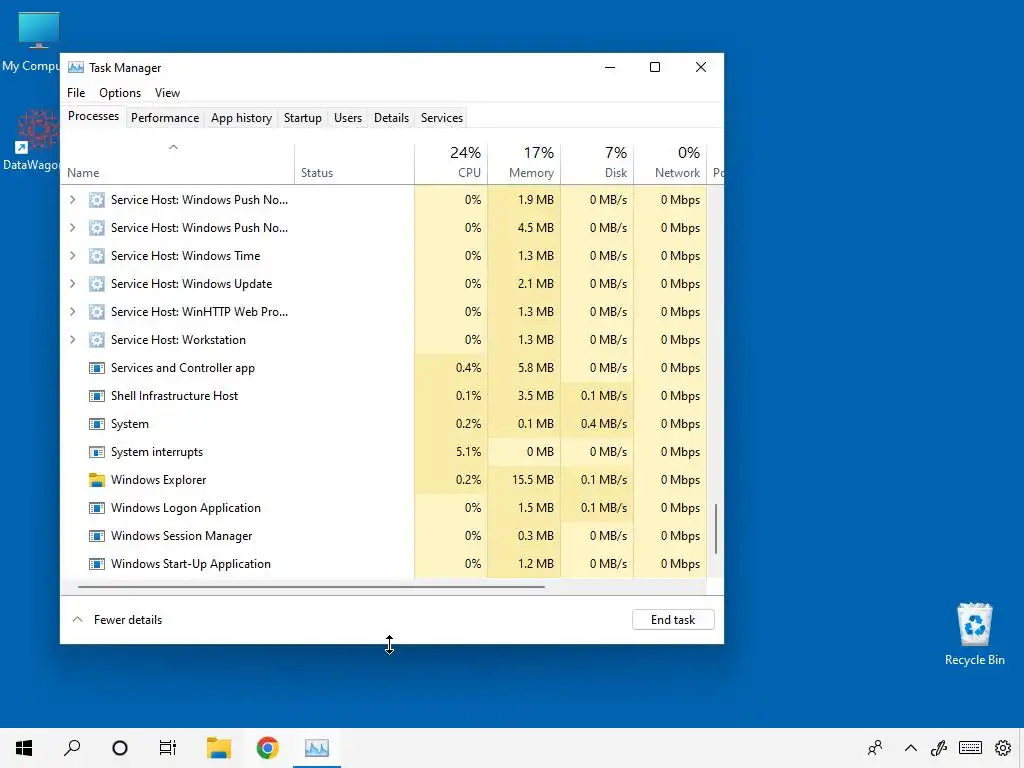Open the touch keyboard tray icon
The height and width of the screenshot is (768, 1024).
[970, 748]
